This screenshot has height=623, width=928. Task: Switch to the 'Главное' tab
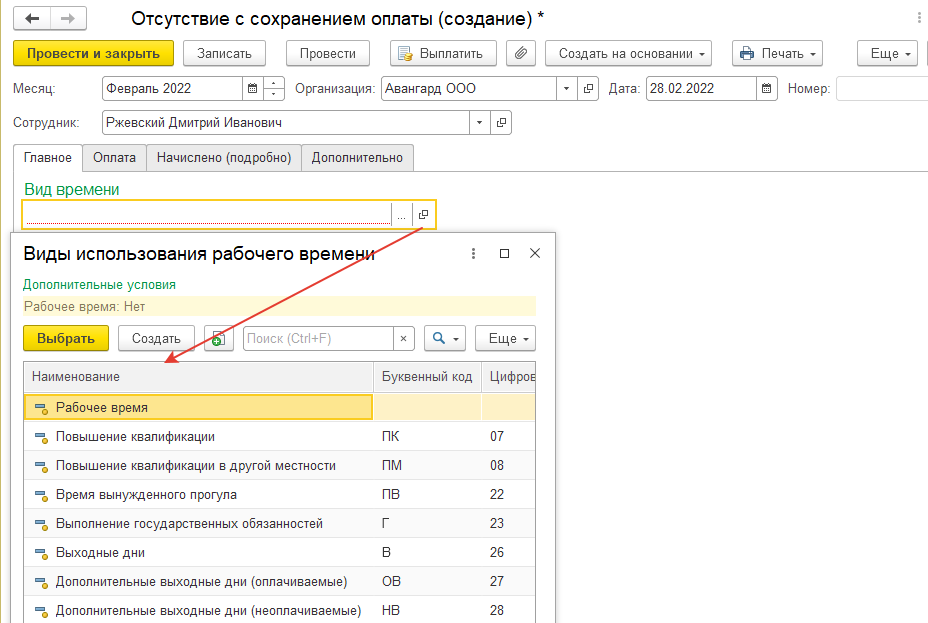48,158
